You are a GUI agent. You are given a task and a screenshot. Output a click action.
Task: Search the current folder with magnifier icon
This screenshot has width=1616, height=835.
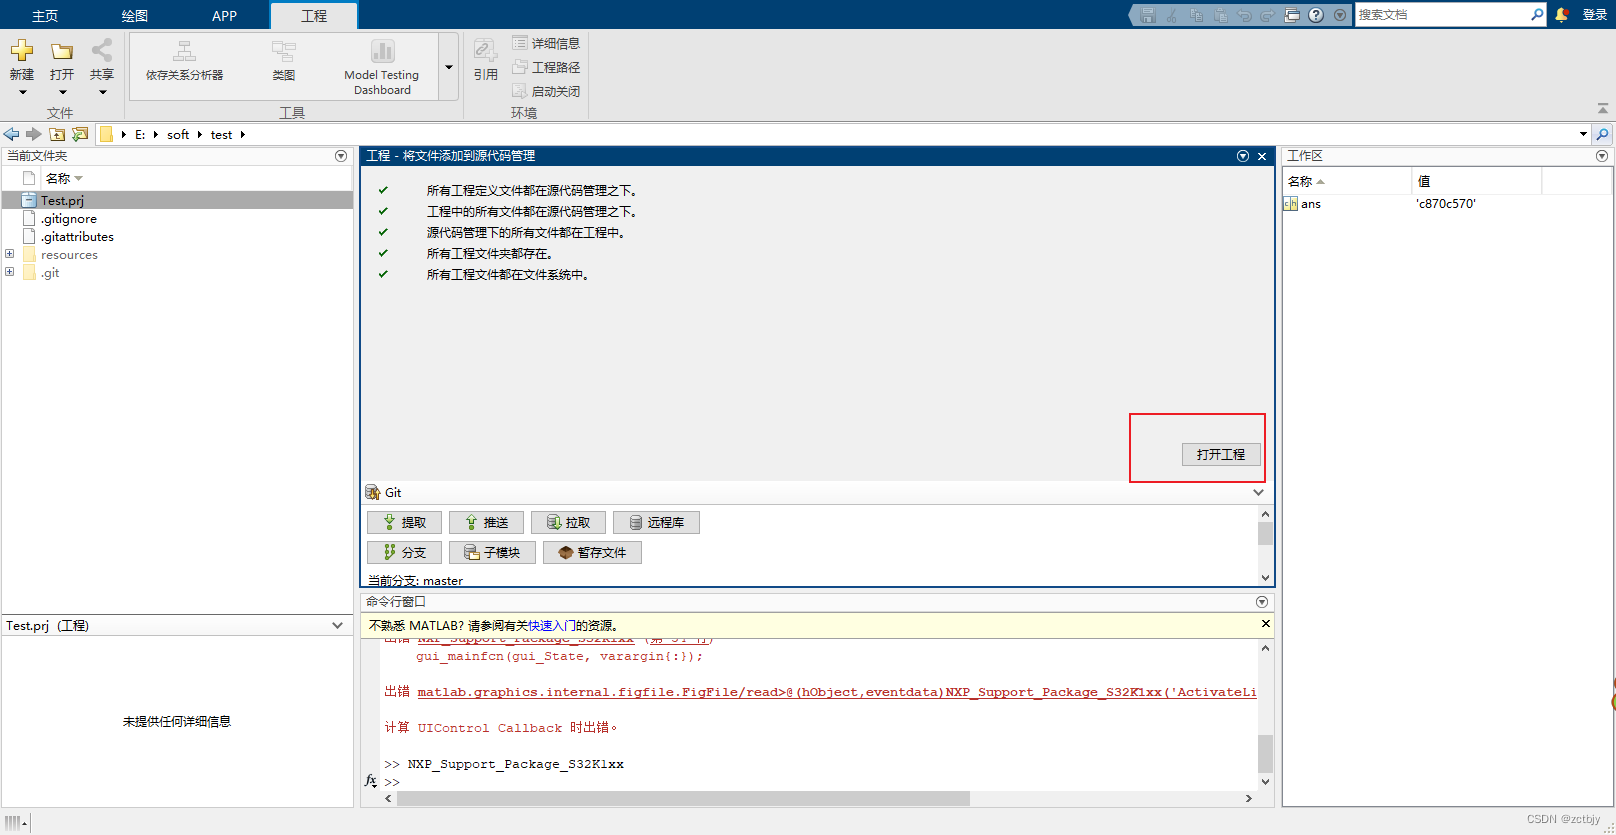(1602, 134)
